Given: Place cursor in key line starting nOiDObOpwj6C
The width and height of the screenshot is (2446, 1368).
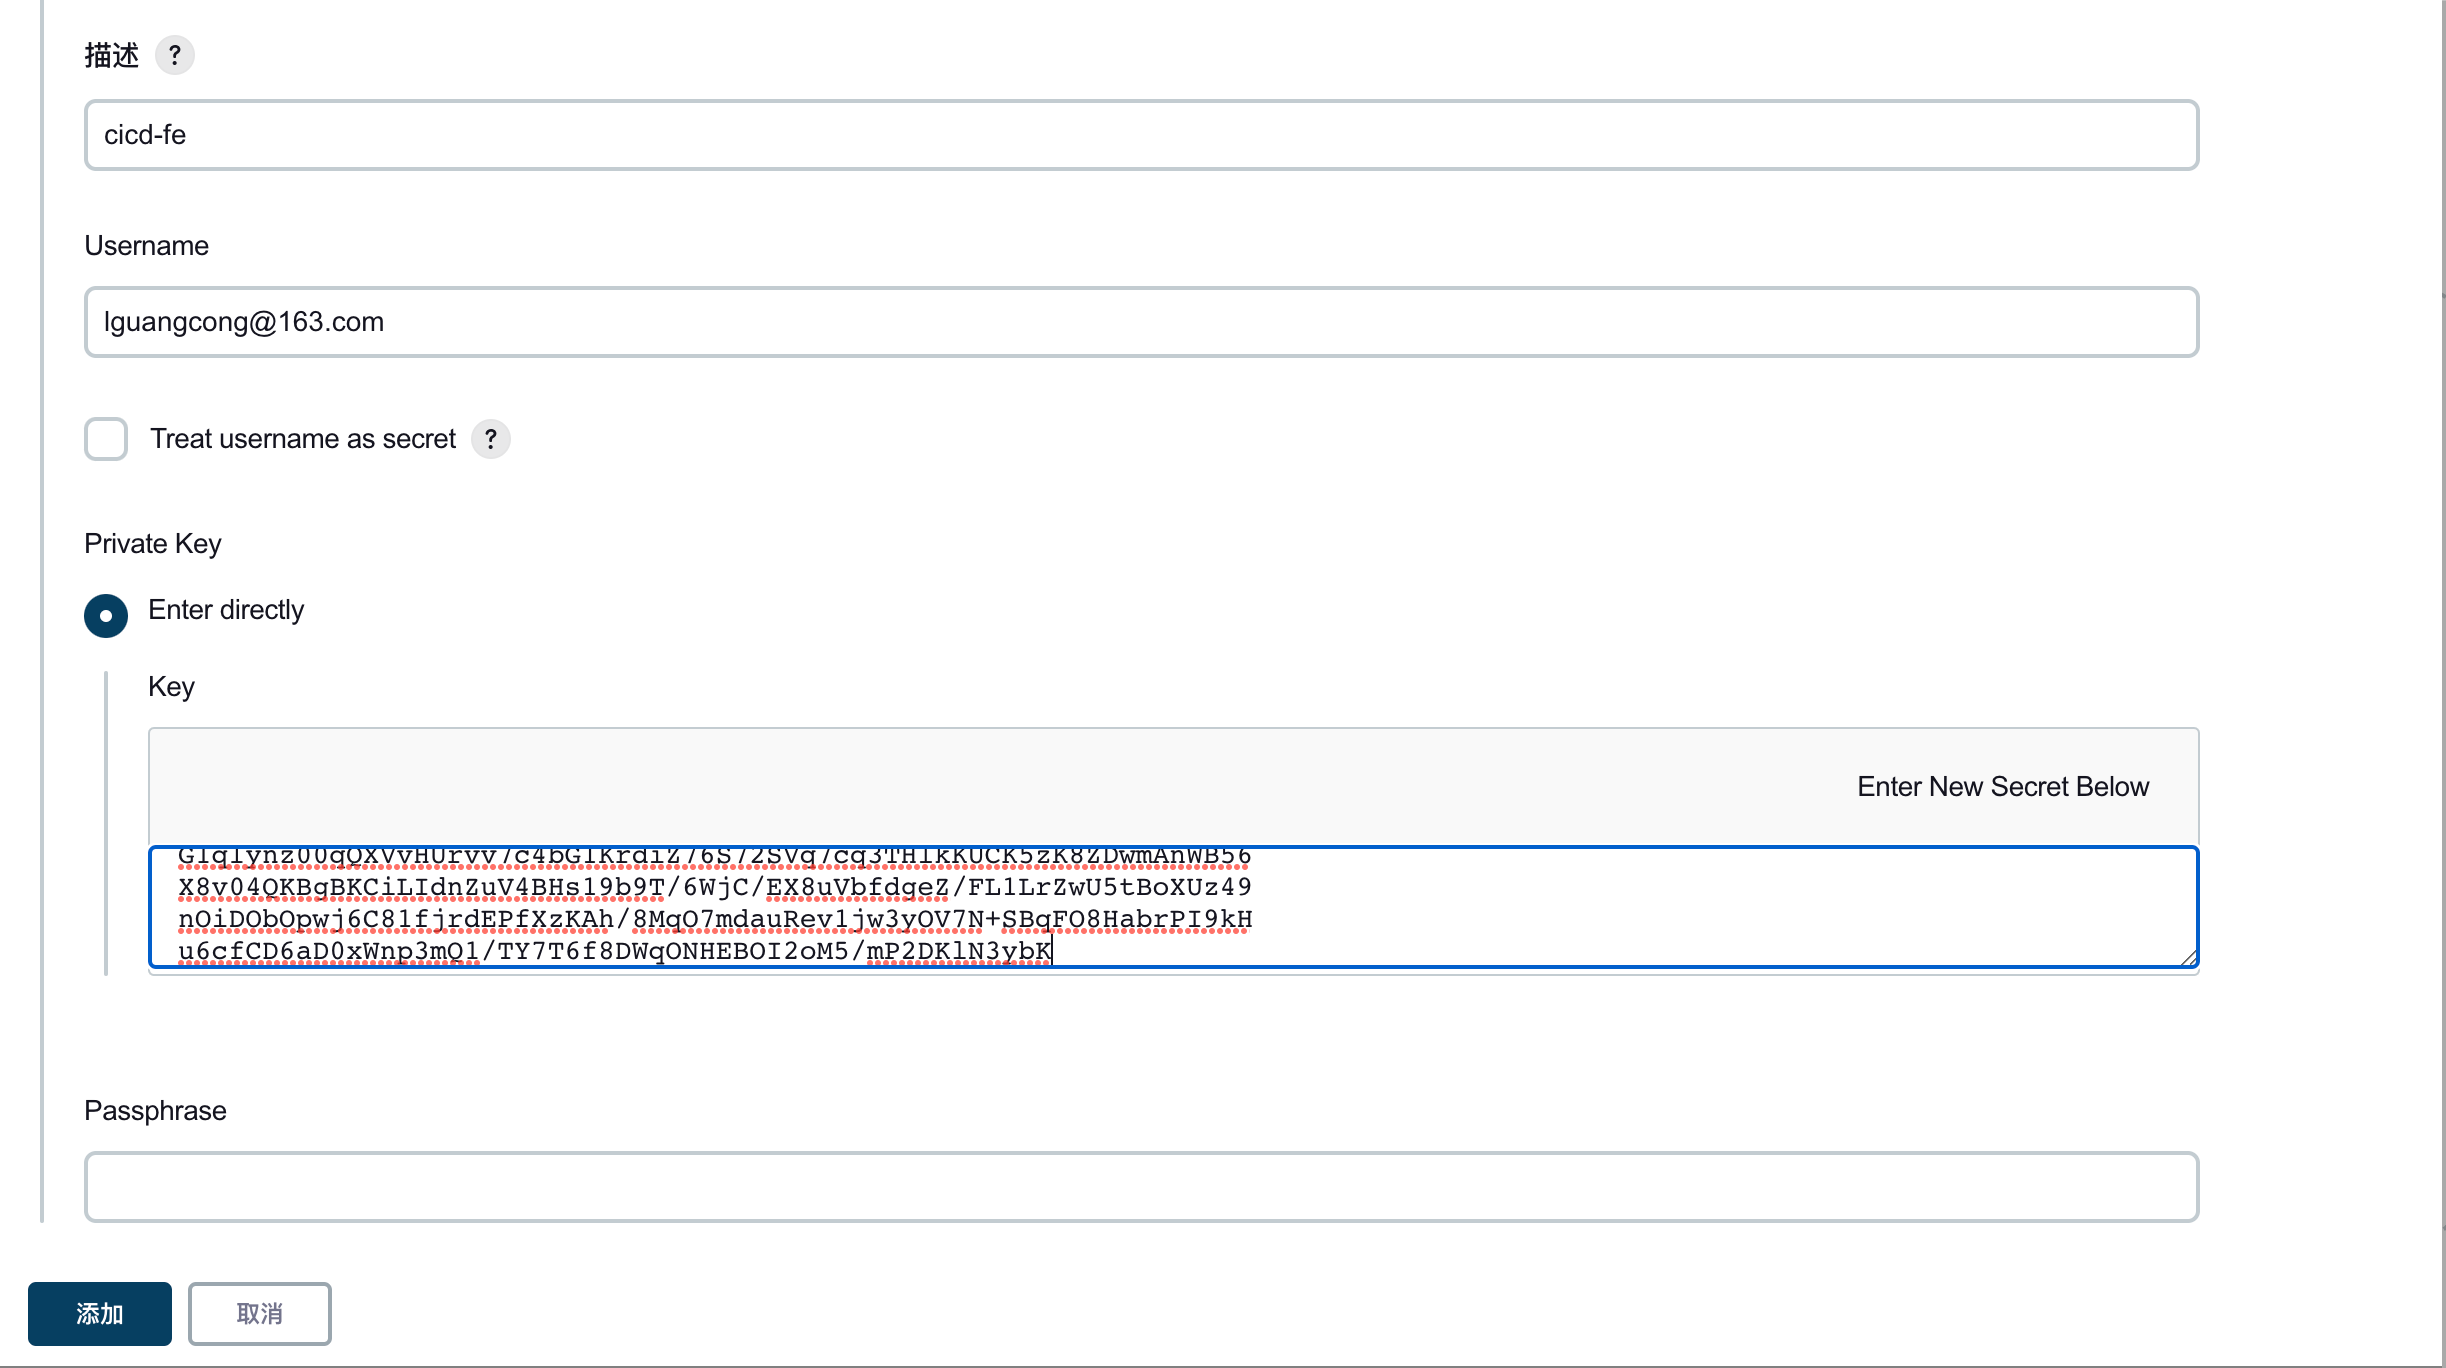Looking at the screenshot, I should point(714,920).
